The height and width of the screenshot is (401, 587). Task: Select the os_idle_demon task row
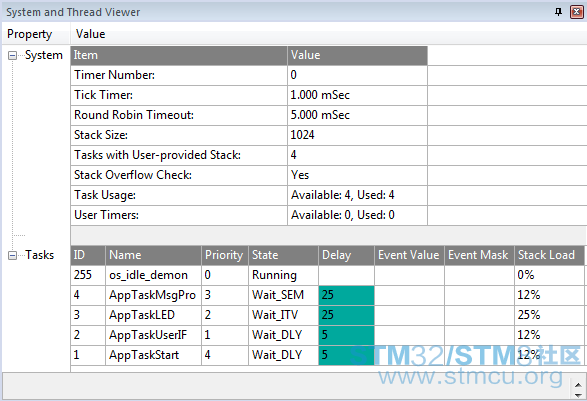coord(328,275)
